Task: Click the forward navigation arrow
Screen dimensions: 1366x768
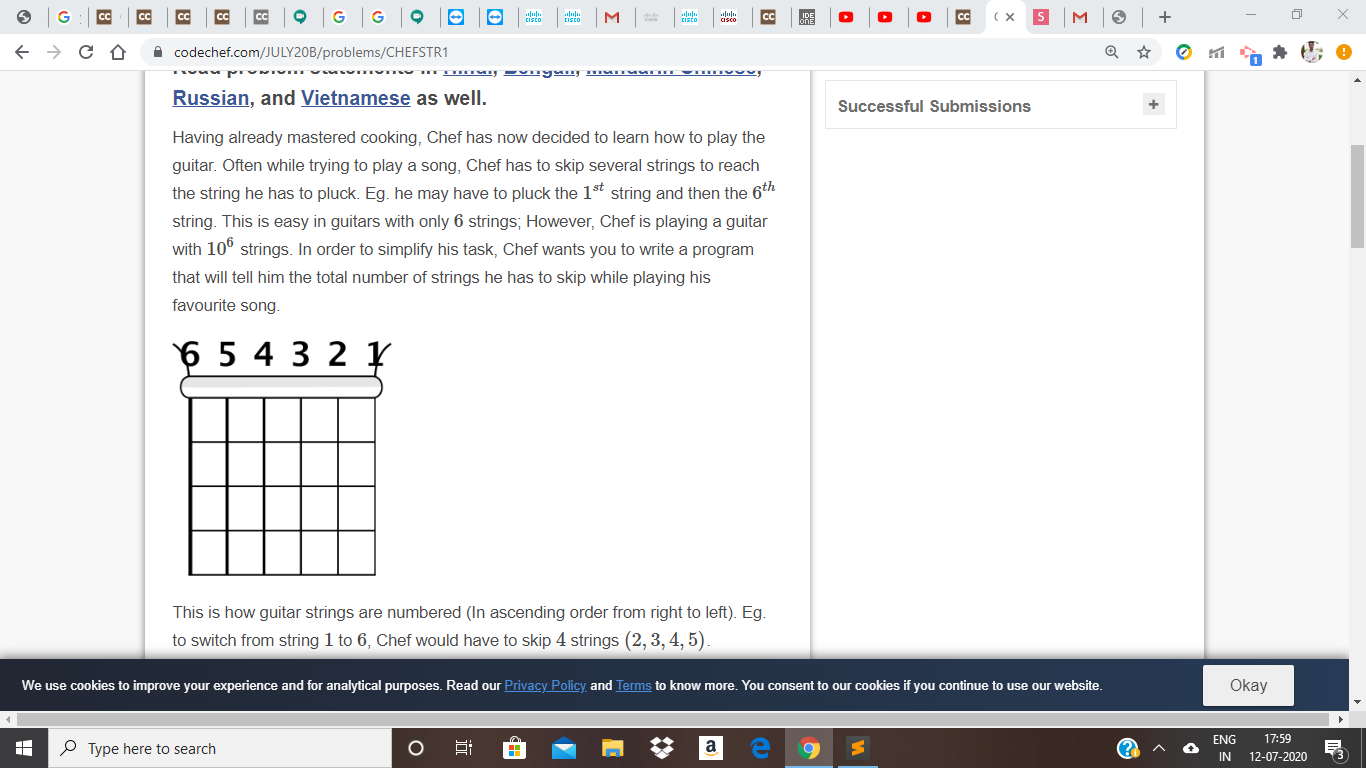Action: click(x=54, y=52)
